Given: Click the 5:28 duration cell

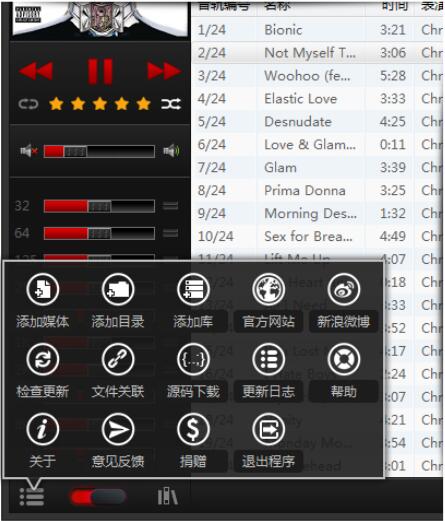Looking at the screenshot, I should tap(393, 76).
